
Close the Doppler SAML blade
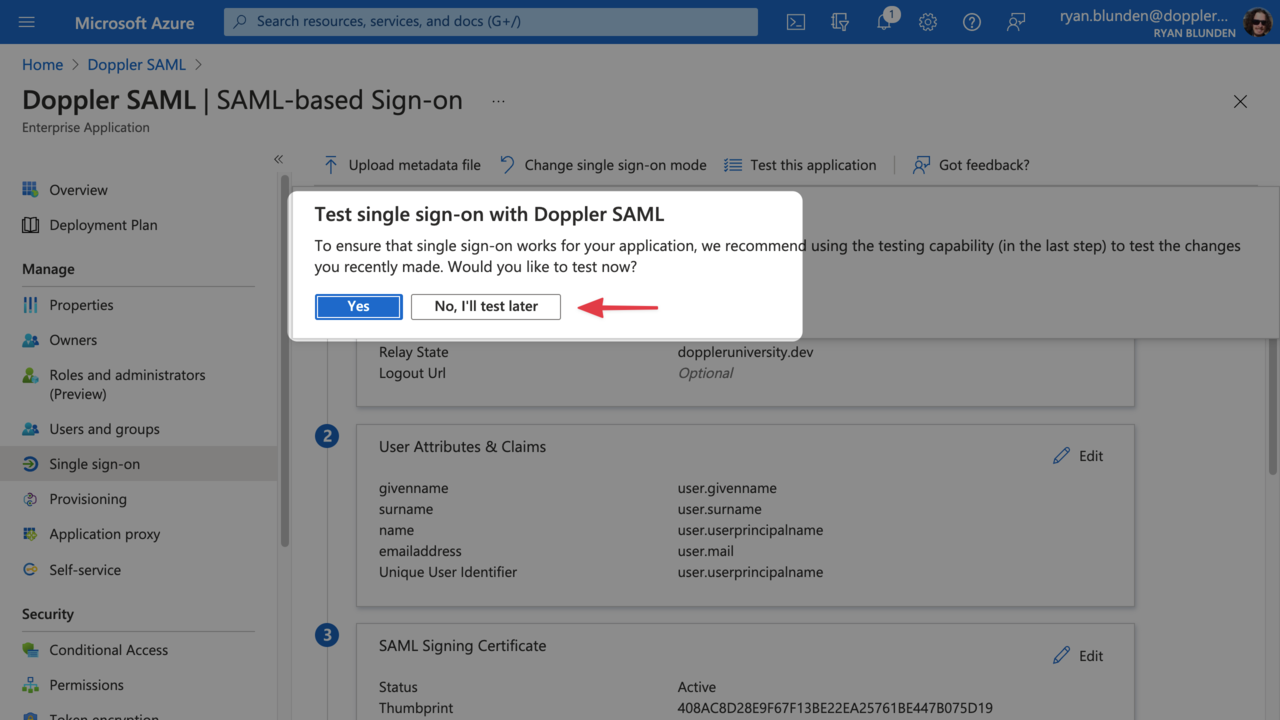[x=1240, y=101]
